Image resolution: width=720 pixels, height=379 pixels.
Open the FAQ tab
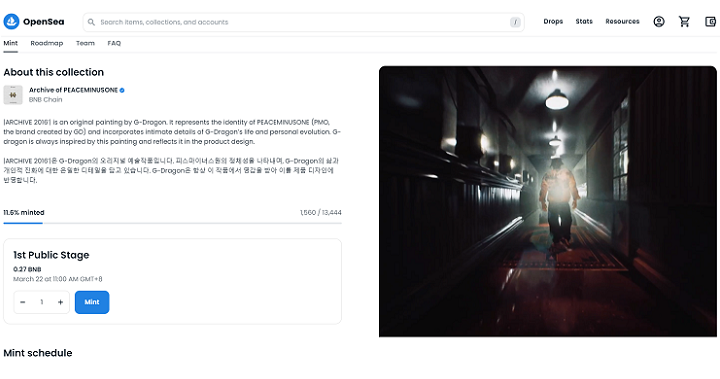click(x=114, y=43)
